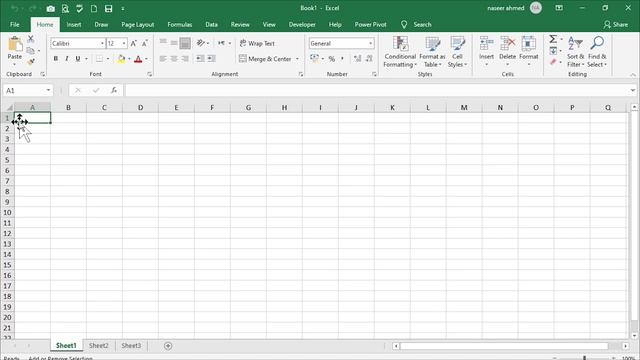The width and height of the screenshot is (640, 360).
Task: Switch to the Formulas tab
Action: pos(180,24)
